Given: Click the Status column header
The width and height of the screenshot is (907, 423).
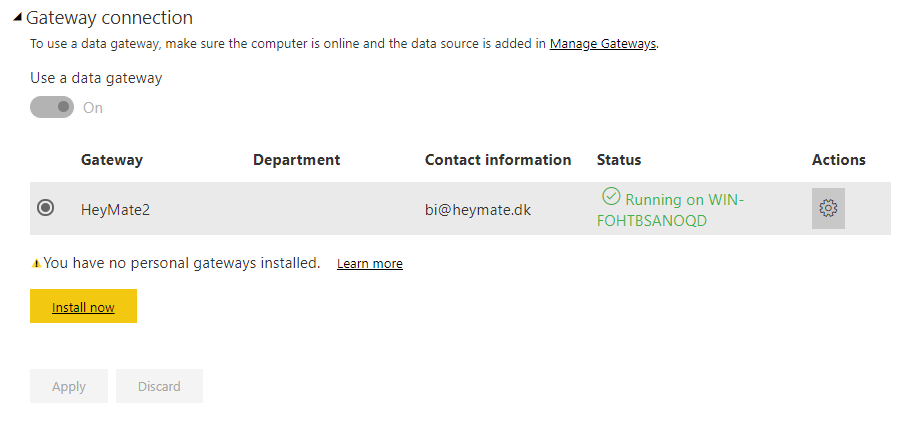Looking at the screenshot, I should tap(619, 160).
